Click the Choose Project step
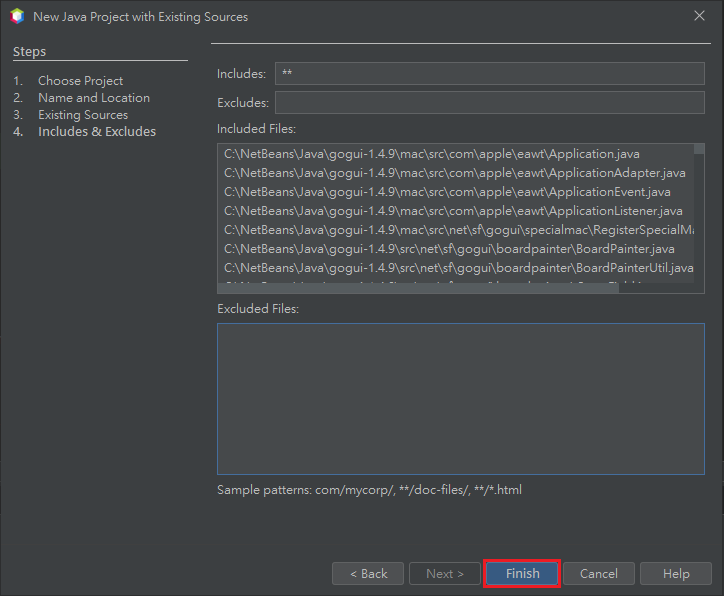Viewport: 724px width, 596px height. pos(80,81)
